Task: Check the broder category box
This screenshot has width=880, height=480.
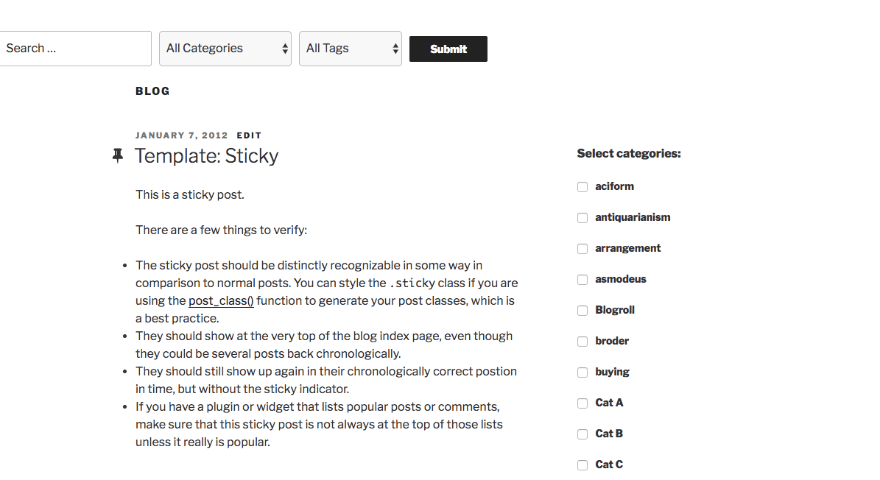Action: click(582, 342)
